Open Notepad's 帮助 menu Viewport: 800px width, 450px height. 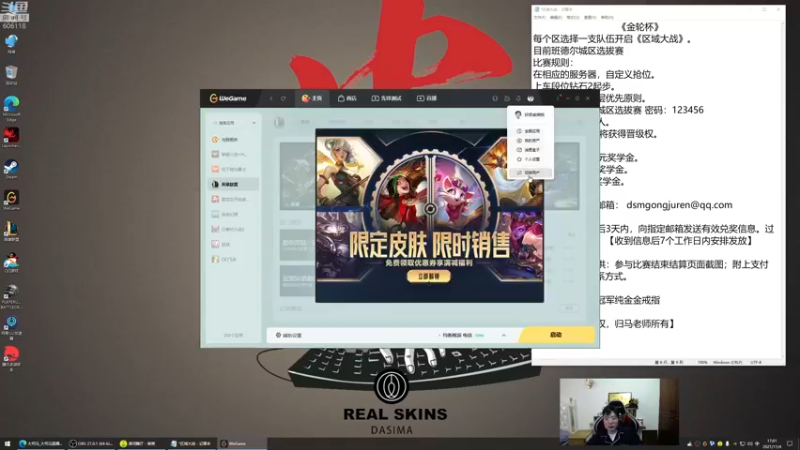(607, 17)
